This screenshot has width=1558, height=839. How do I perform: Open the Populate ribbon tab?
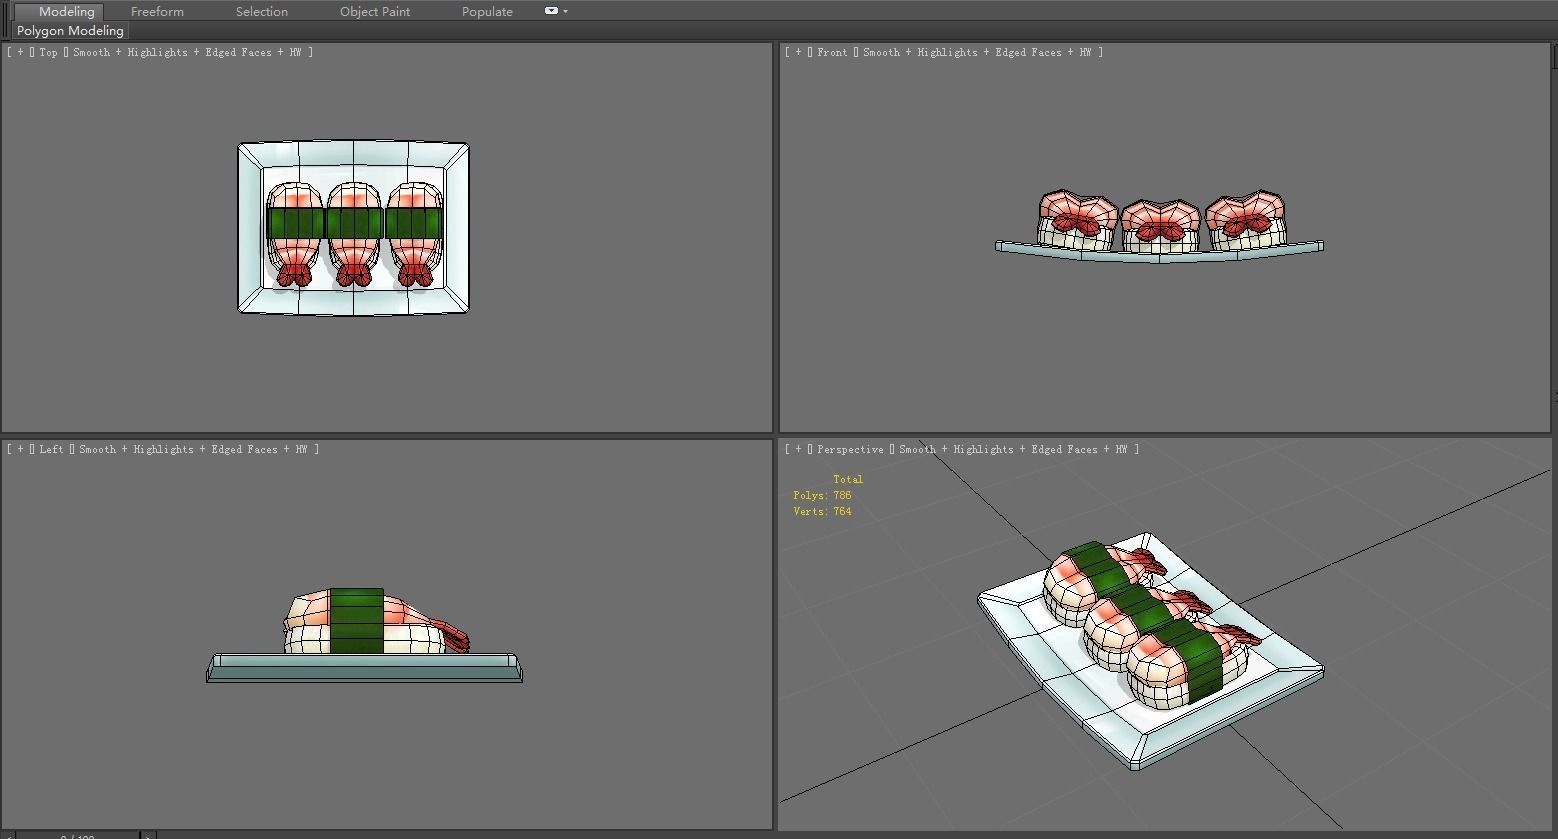click(487, 12)
